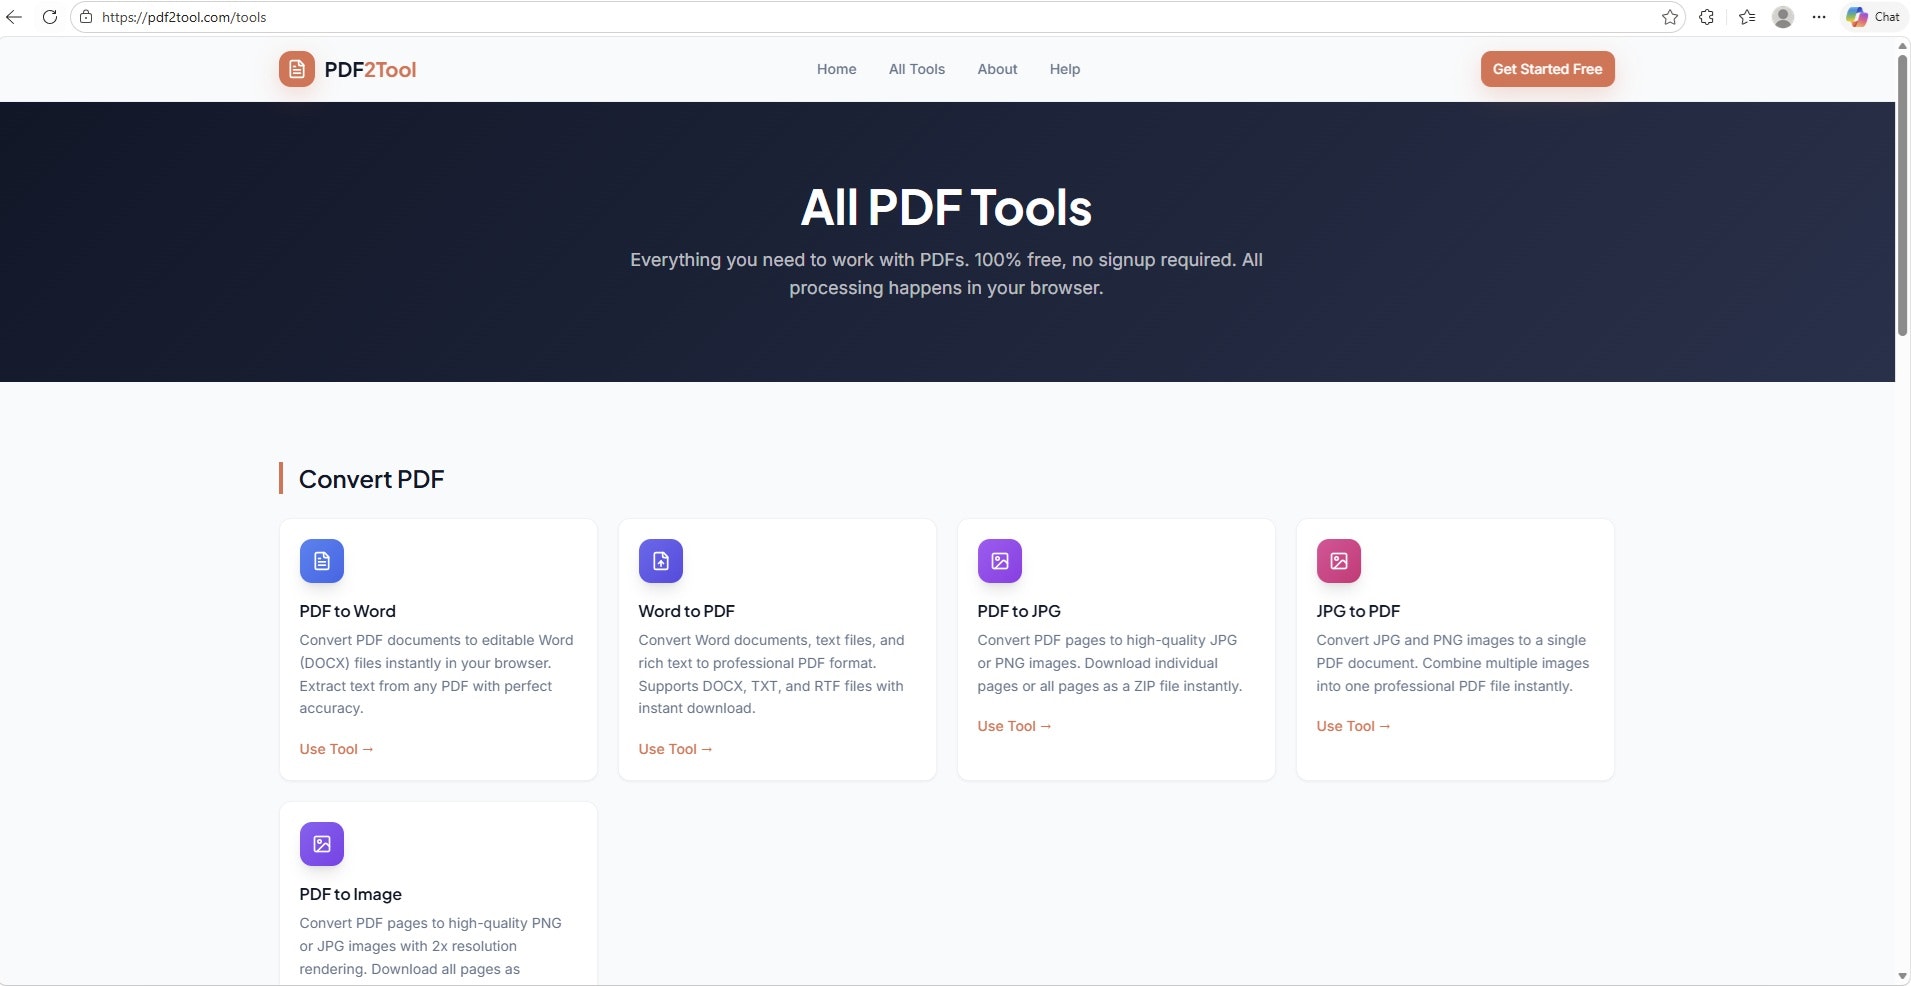
Task: Select the PDF to Word tool icon
Action: pyautogui.click(x=321, y=561)
